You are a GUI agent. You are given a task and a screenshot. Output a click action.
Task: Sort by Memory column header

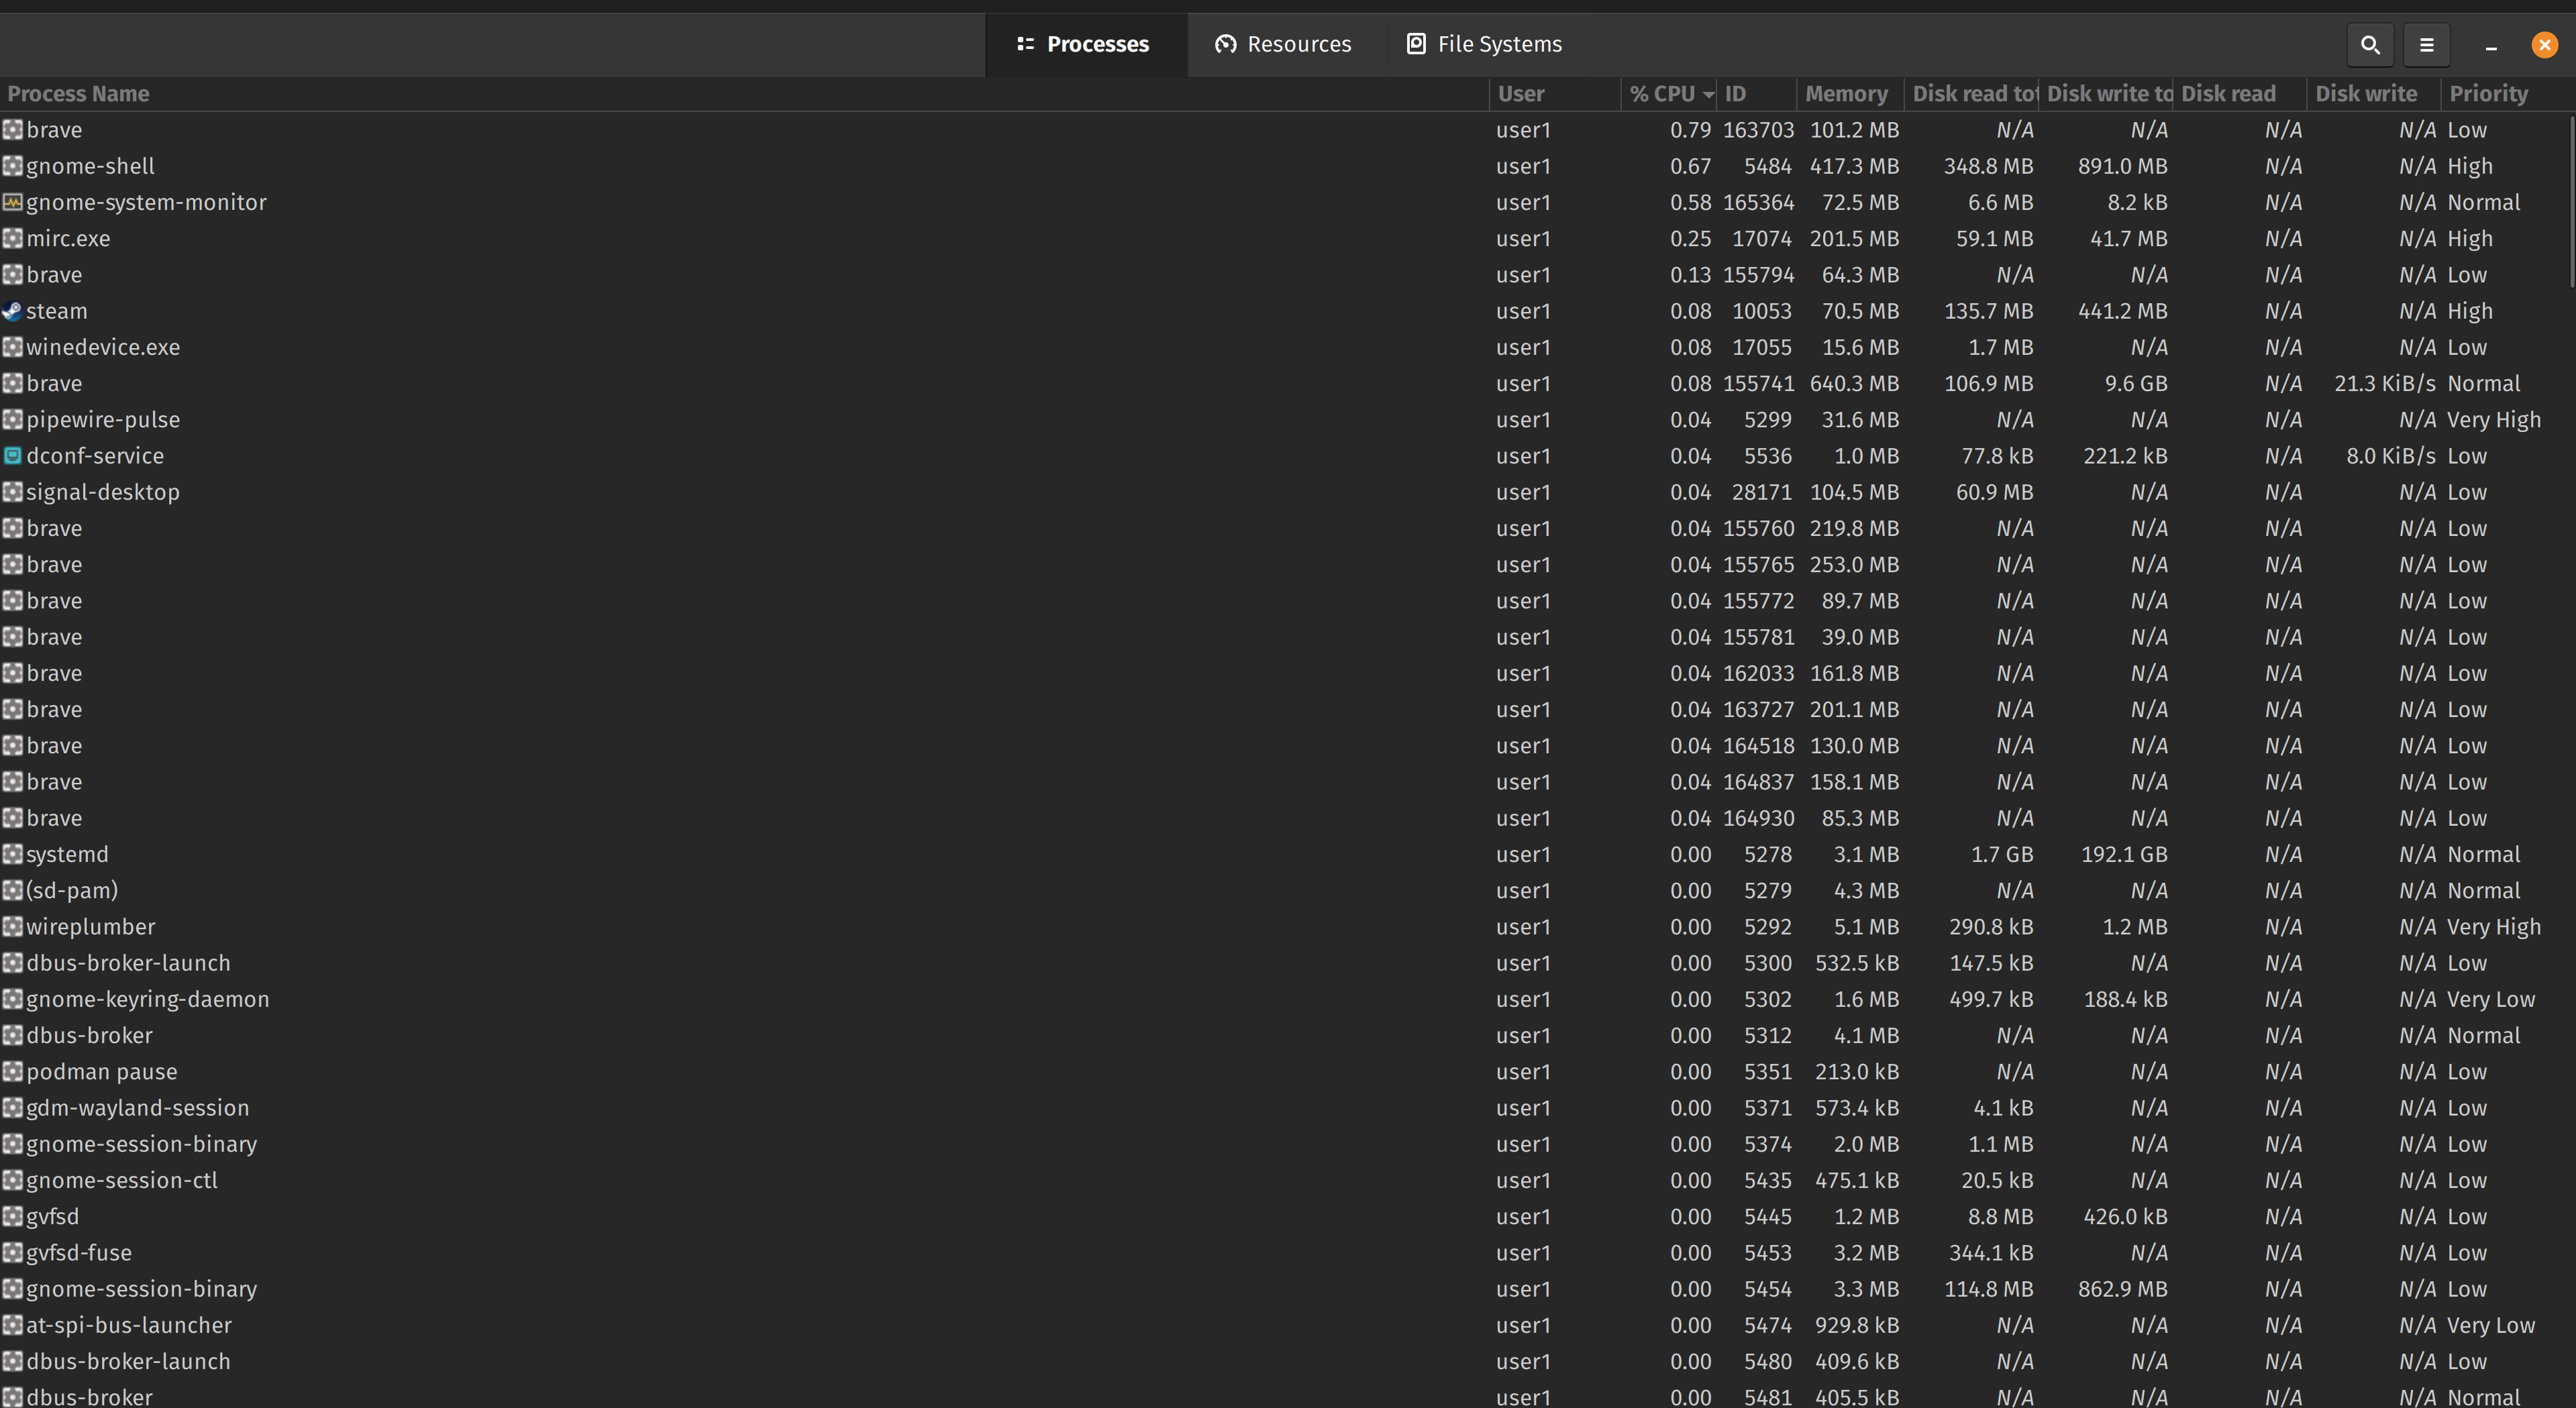click(x=1846, y=94)
